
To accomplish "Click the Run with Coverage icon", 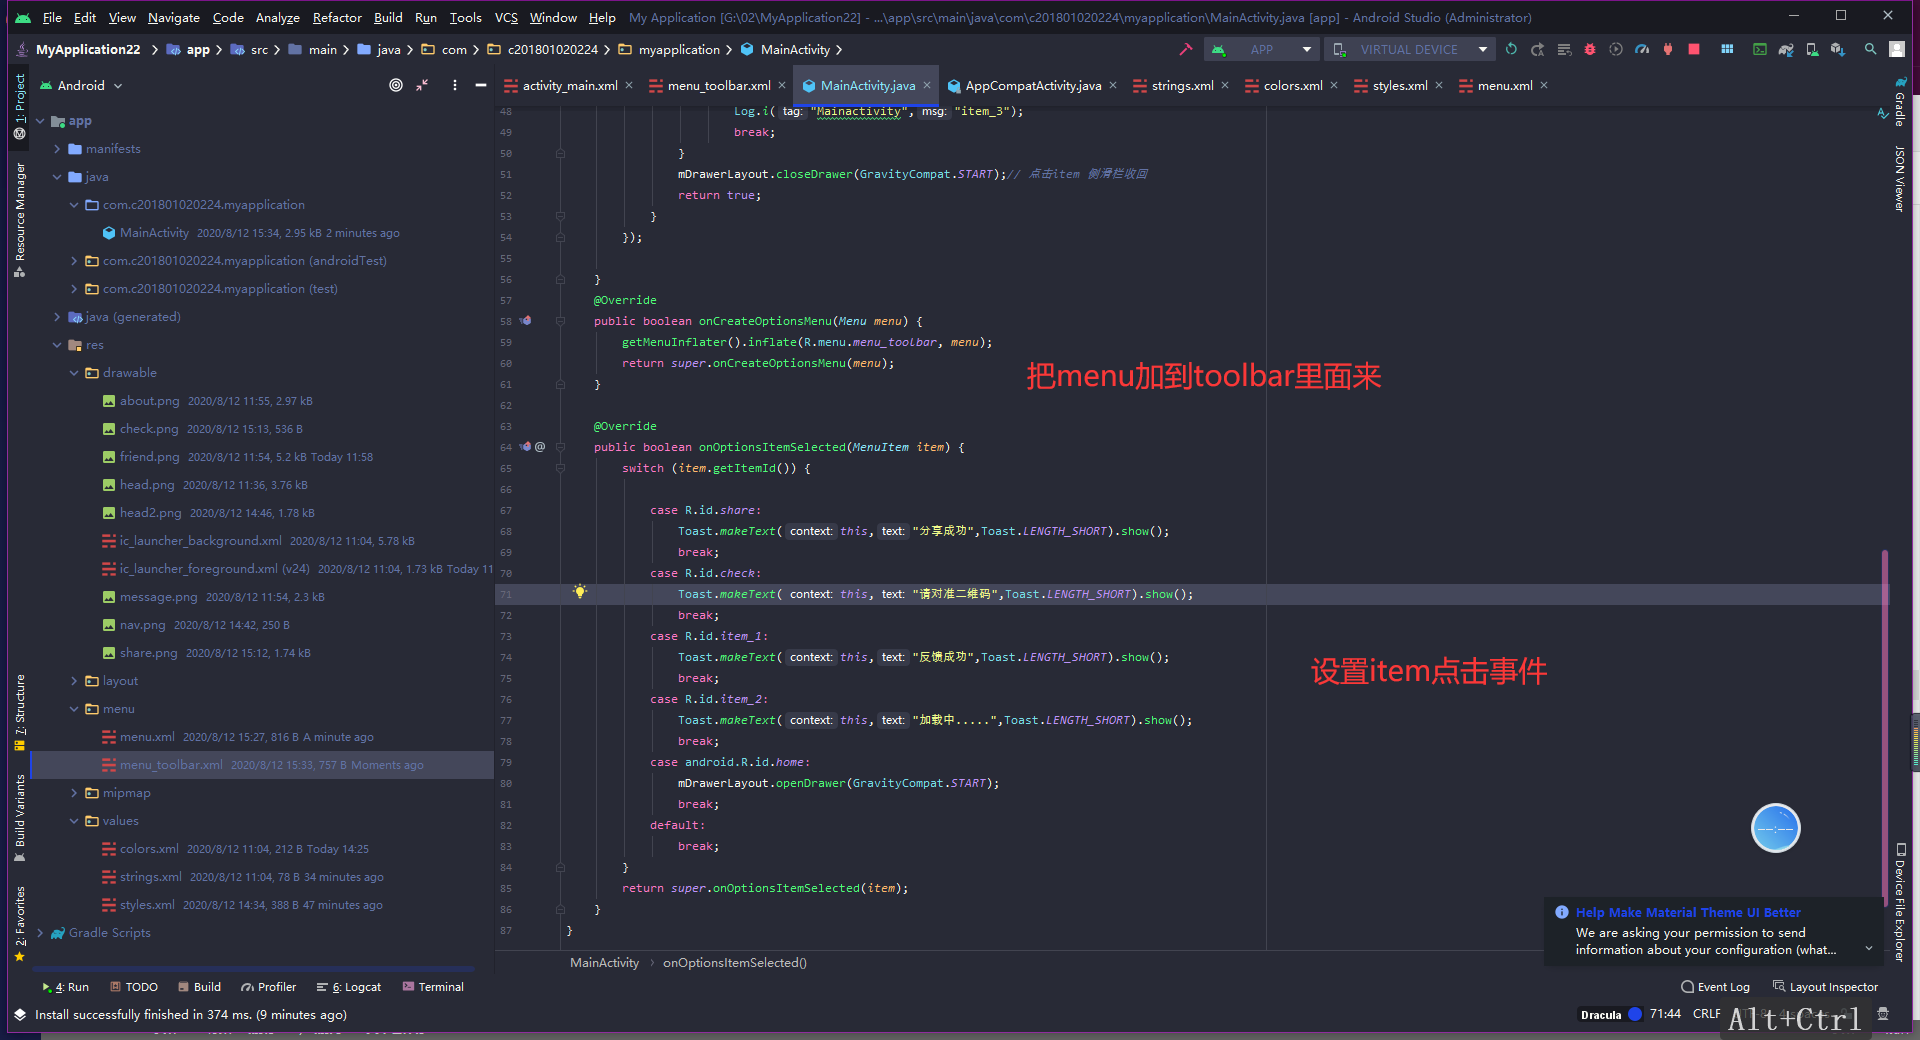I will coord(1616,49).
